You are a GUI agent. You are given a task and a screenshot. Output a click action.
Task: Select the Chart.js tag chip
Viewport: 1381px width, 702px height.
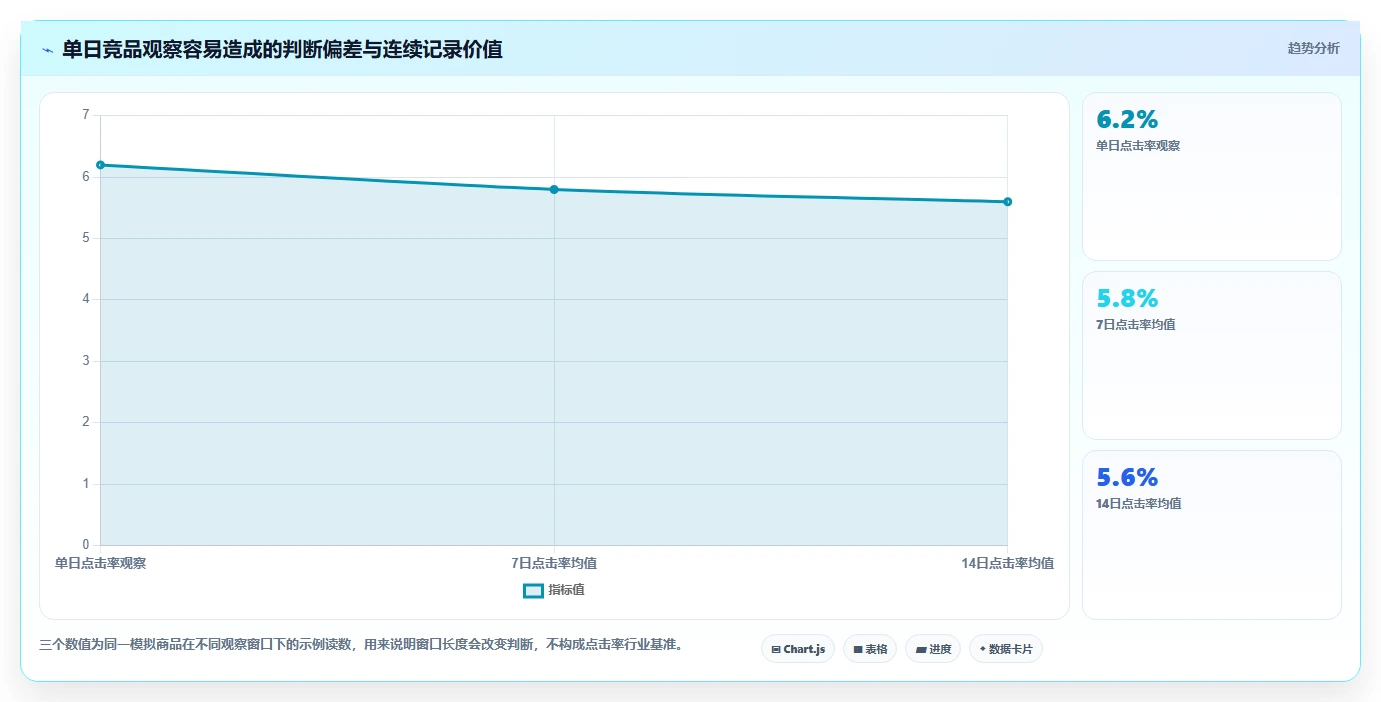pos(798,649)
